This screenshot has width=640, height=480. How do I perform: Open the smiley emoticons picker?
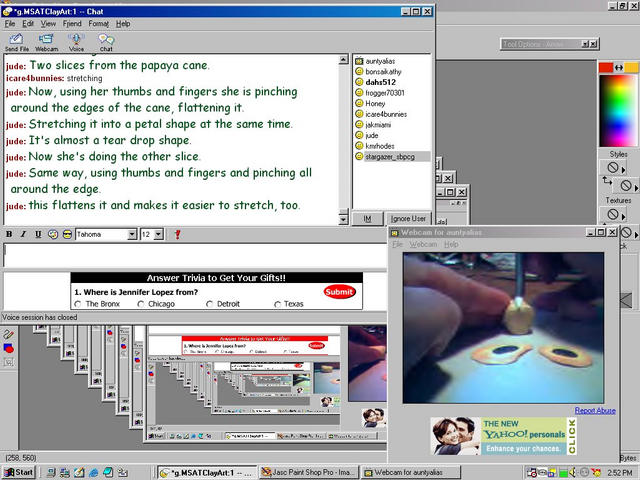53,234
